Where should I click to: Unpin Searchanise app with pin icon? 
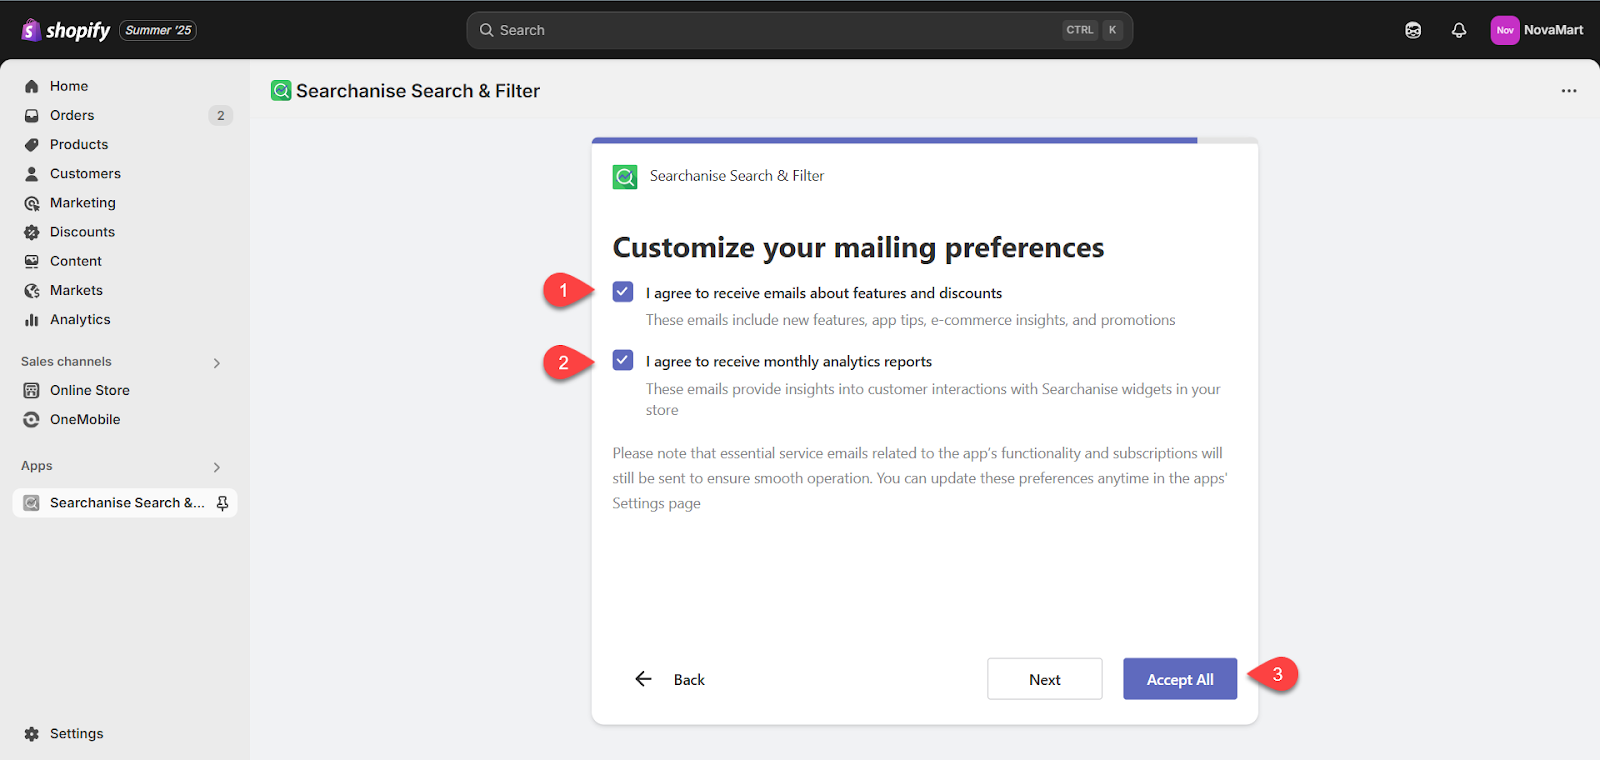click(222, 503)
